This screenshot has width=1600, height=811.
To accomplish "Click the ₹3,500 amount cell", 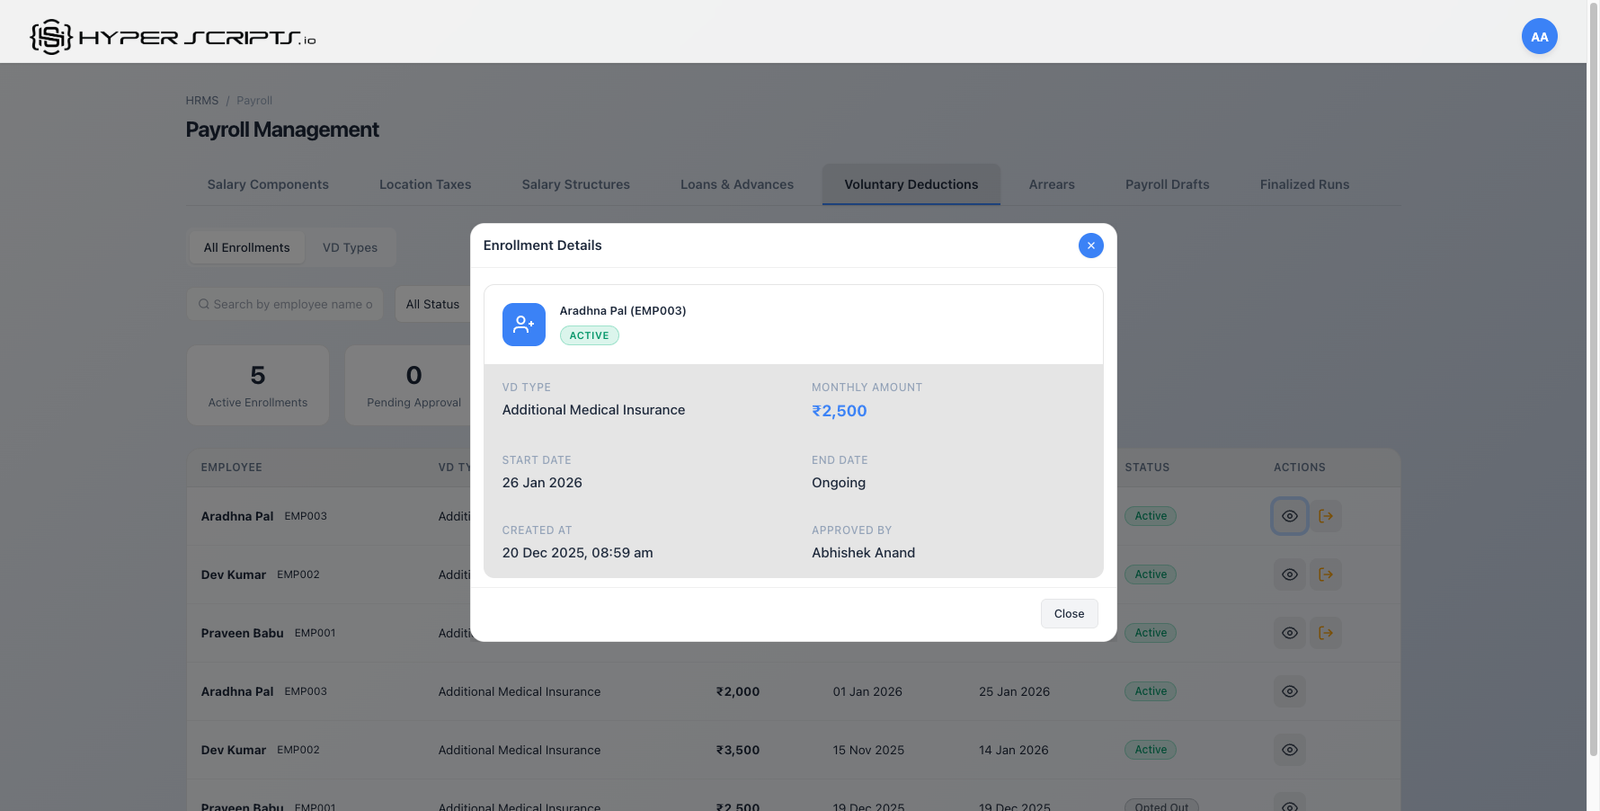I will click(x=738, y=750).
